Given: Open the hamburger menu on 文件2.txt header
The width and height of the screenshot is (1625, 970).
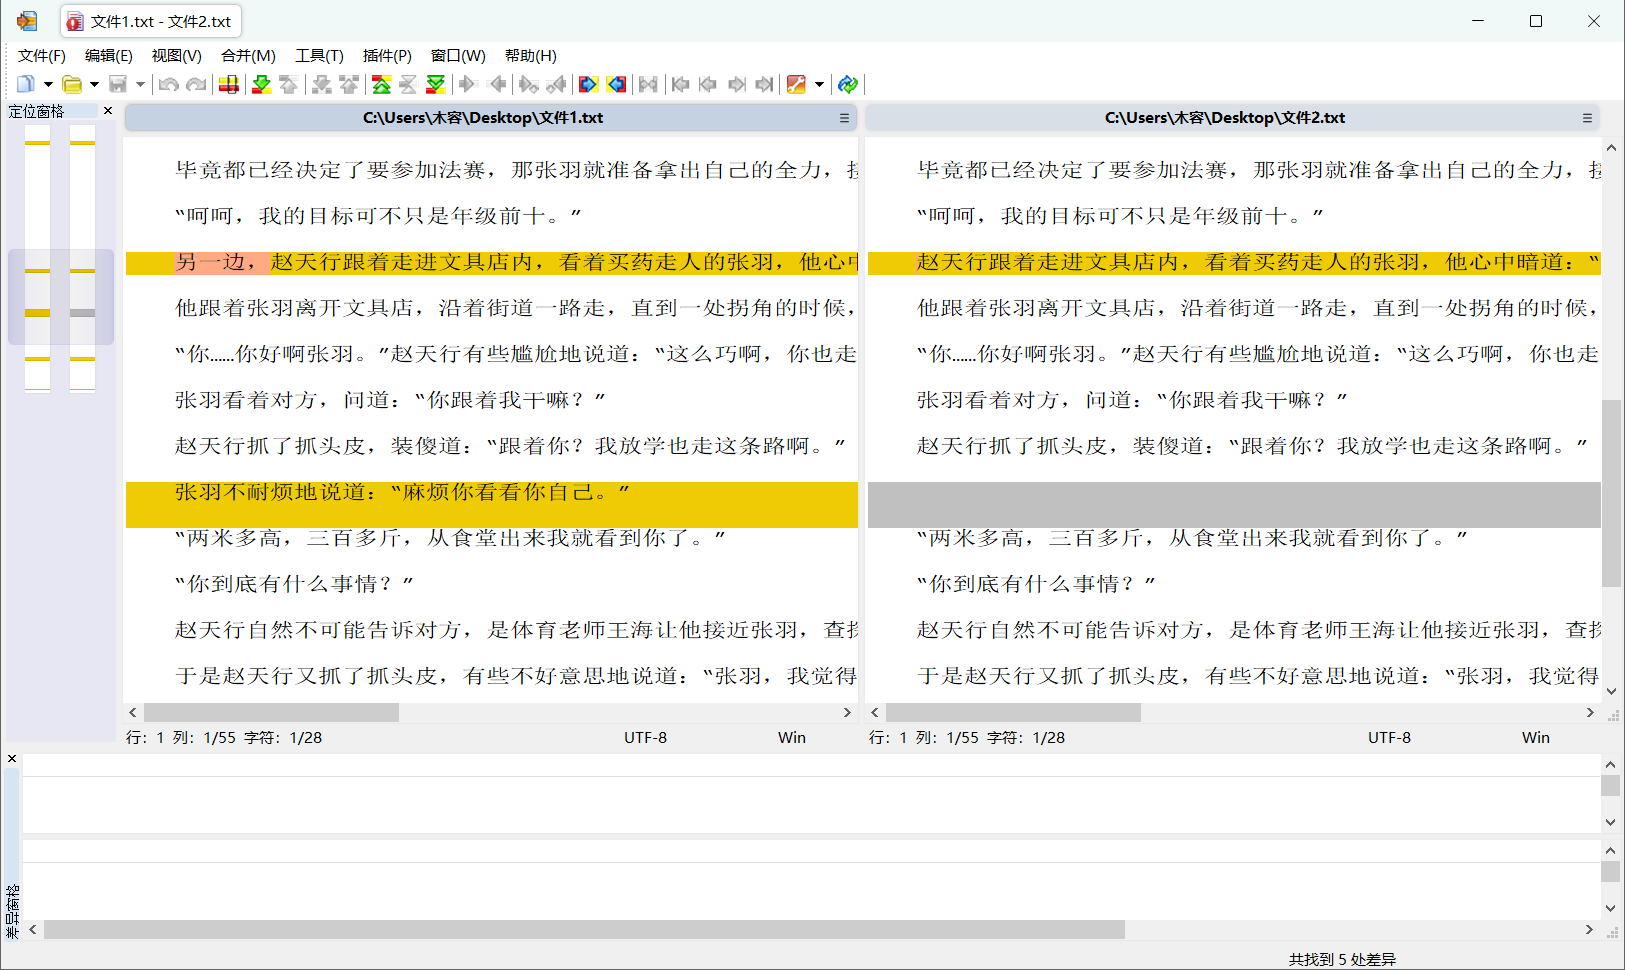Looking at the screenshot, I should point(1586,117).
